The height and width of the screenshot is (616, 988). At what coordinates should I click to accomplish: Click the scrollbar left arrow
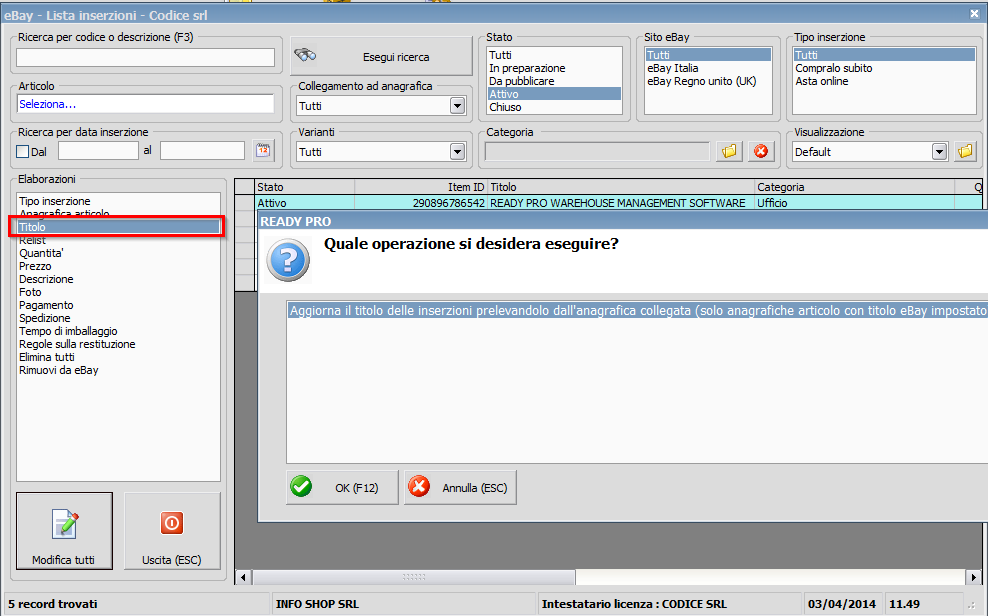244,577
